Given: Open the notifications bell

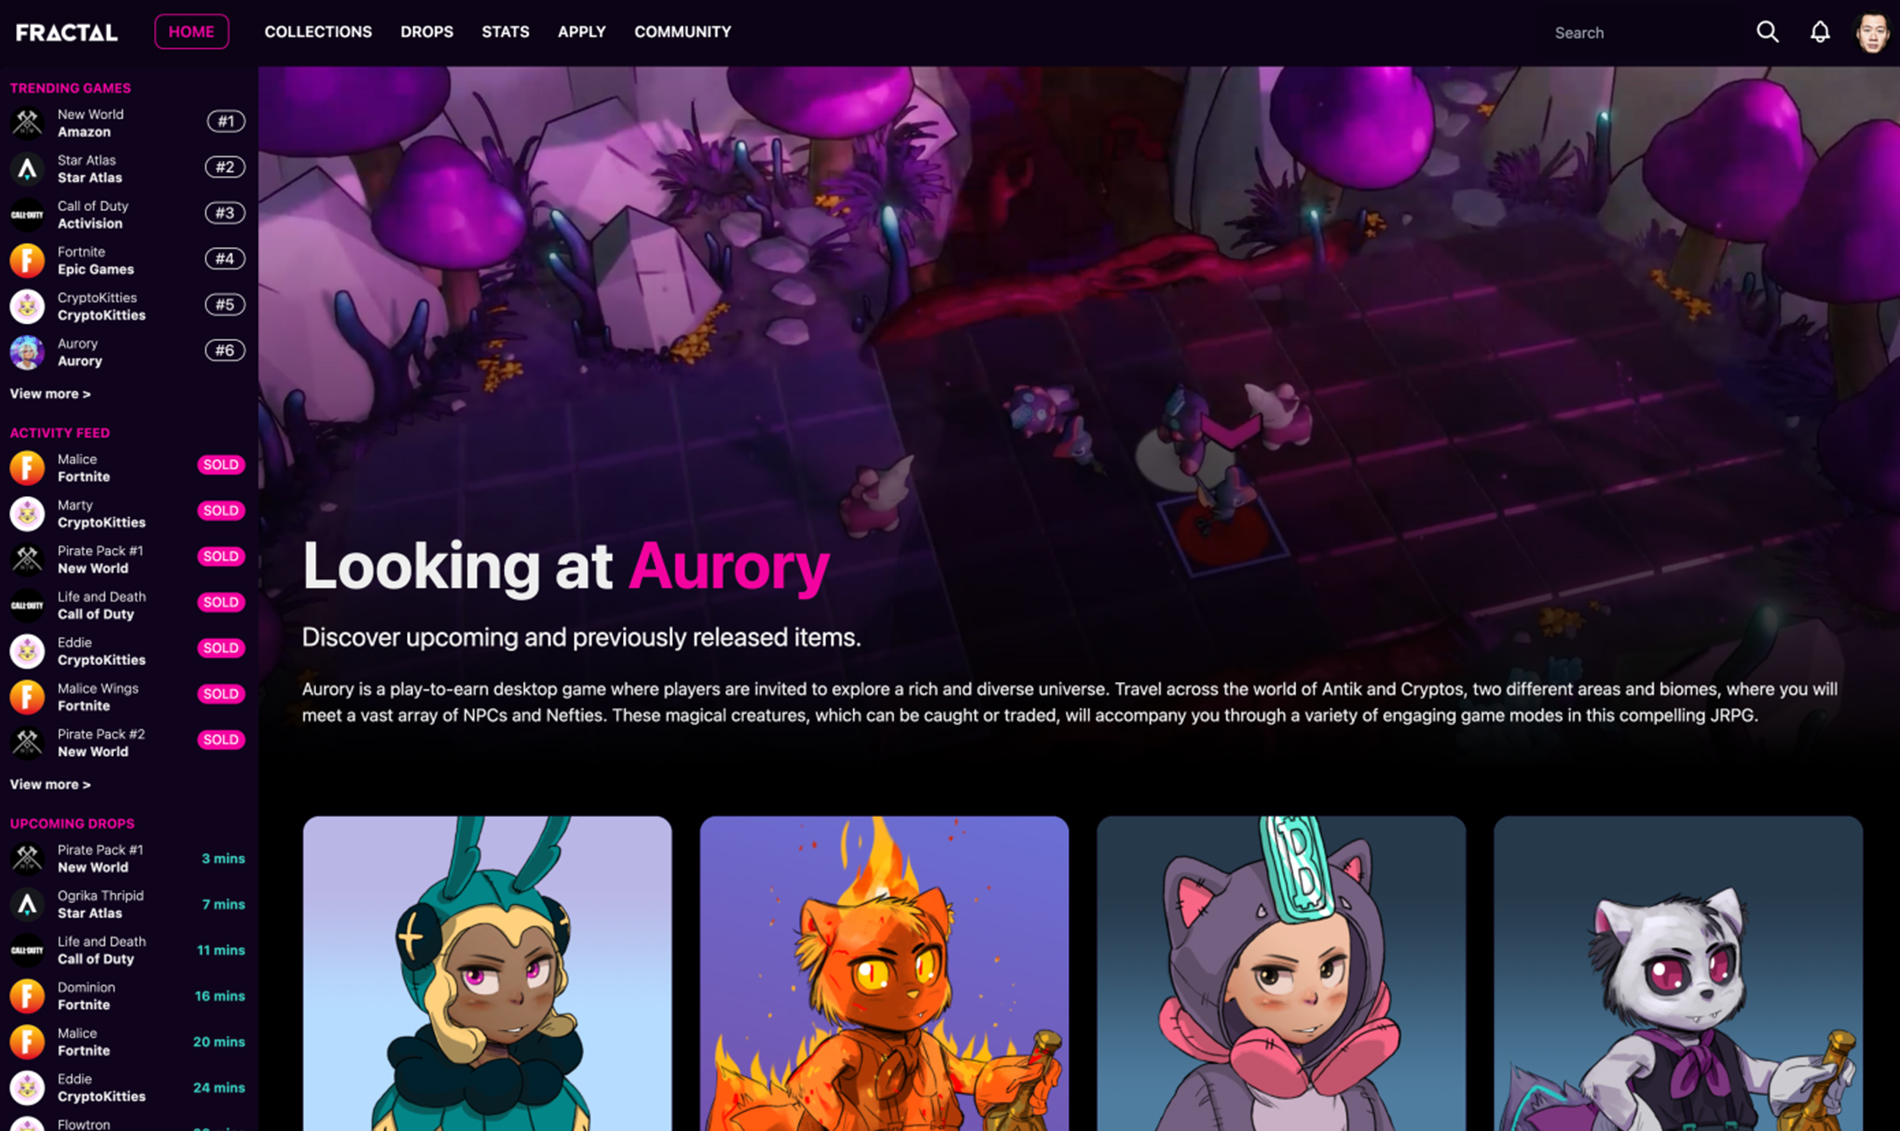Looking at the screenshot, I should (1820, 32).
